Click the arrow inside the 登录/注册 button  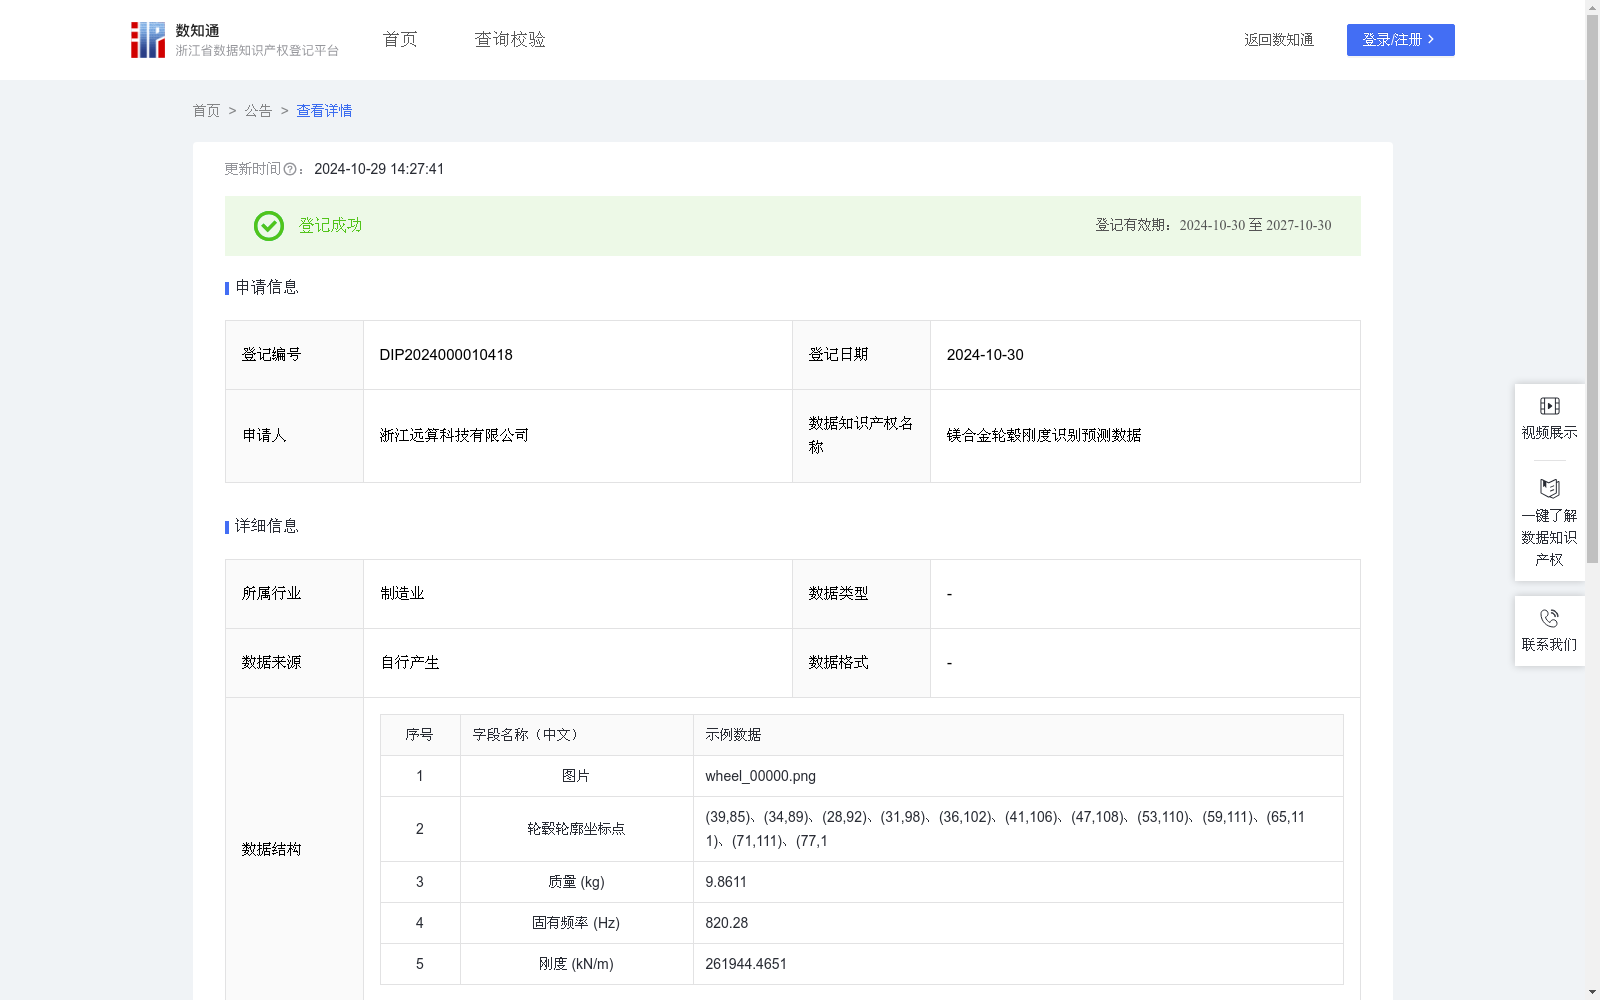1430,40
